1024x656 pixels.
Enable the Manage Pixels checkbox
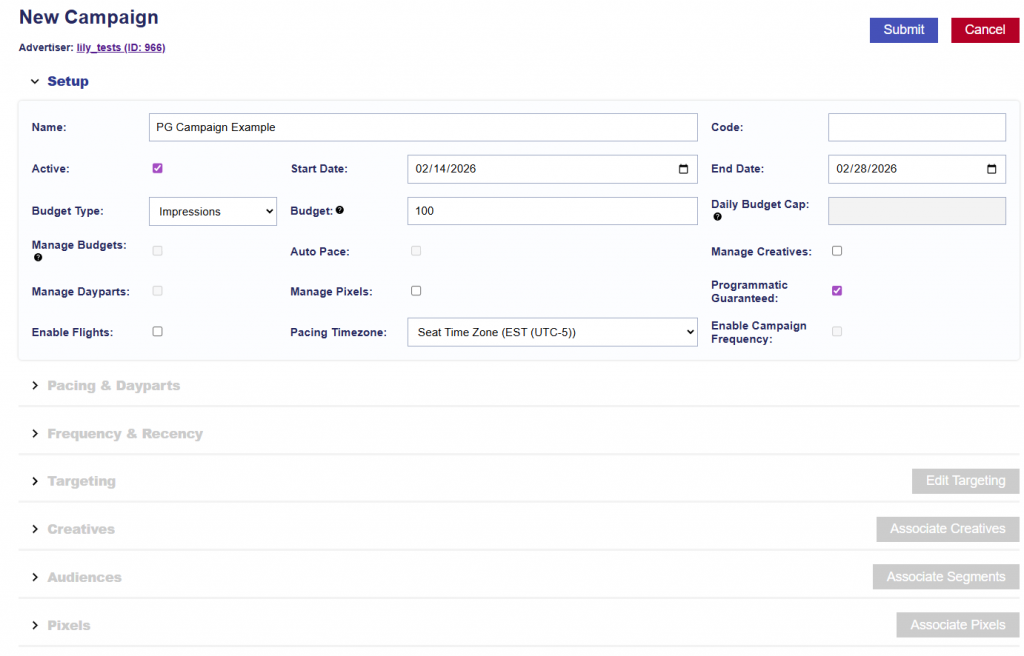point(416,291)
